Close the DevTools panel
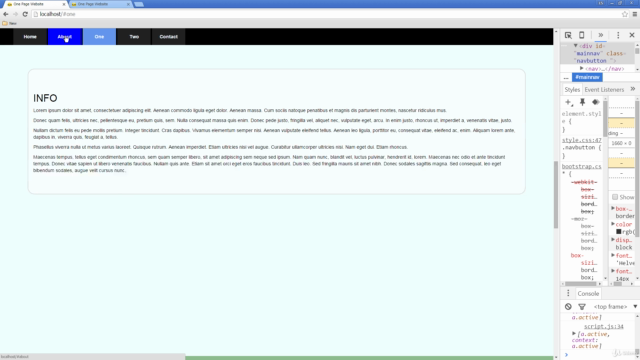This screenshot has width=640, height=360. pos(632,35)
